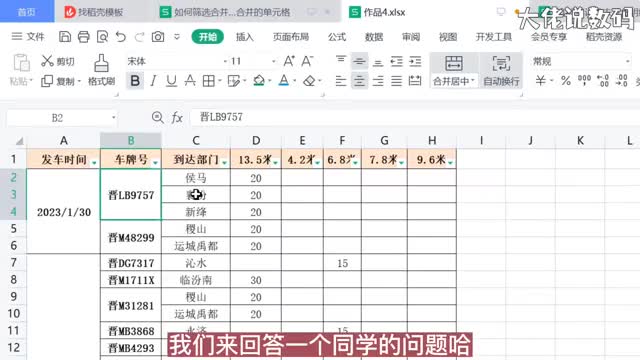Click the Print icon
The height and width of the screenshot is (360, 640).
[x=84, y=37]
